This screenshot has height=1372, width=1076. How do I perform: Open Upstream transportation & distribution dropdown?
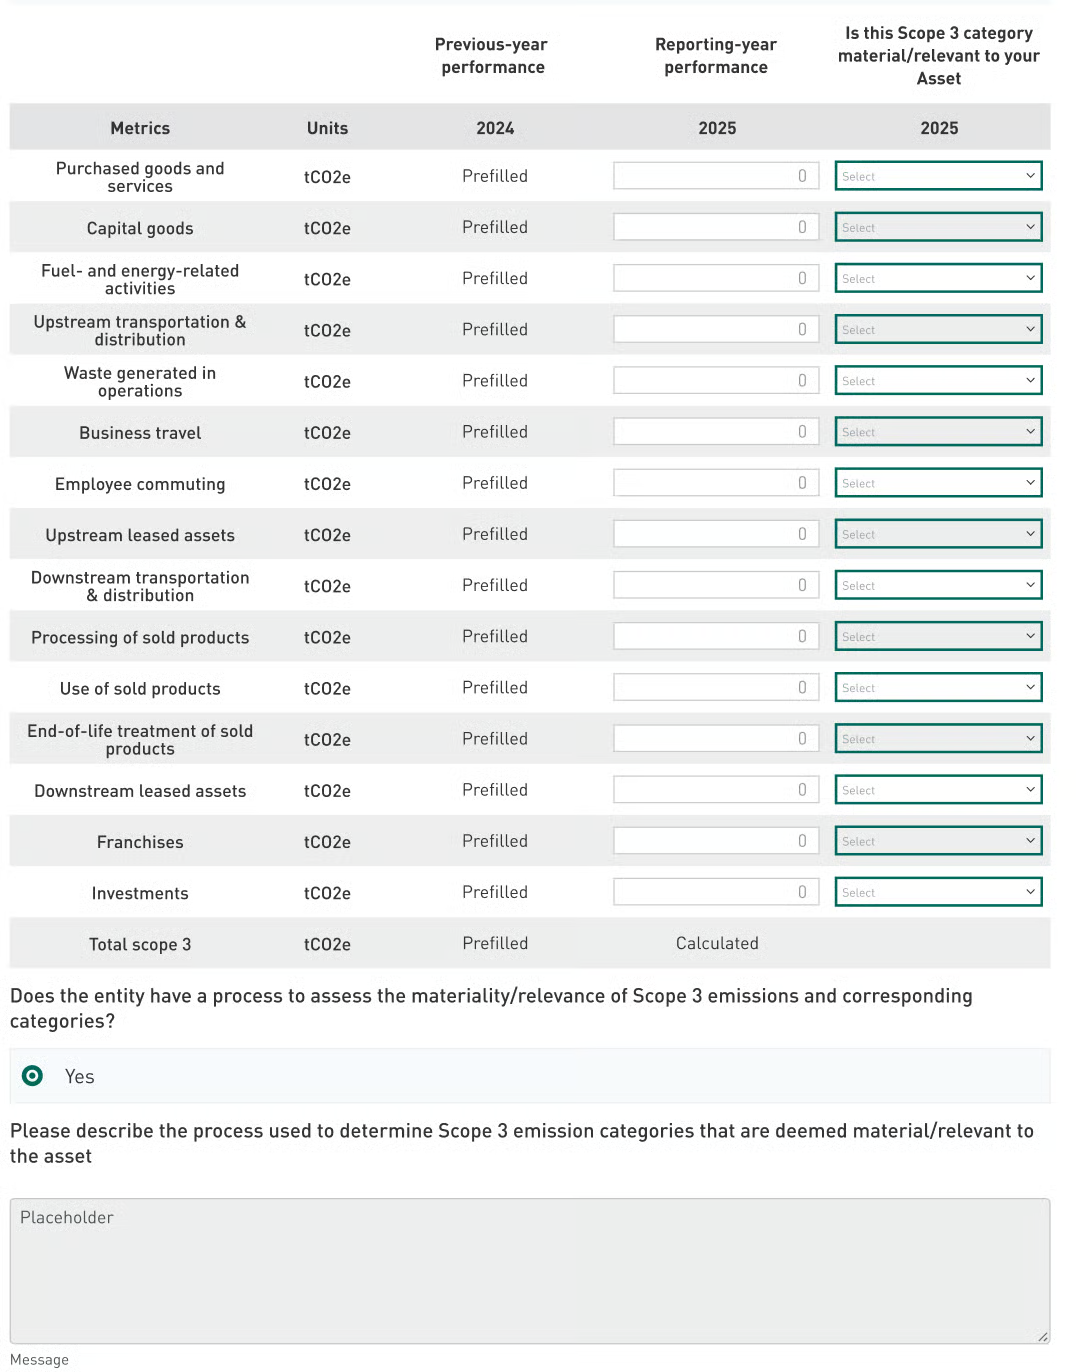(938, 329)
